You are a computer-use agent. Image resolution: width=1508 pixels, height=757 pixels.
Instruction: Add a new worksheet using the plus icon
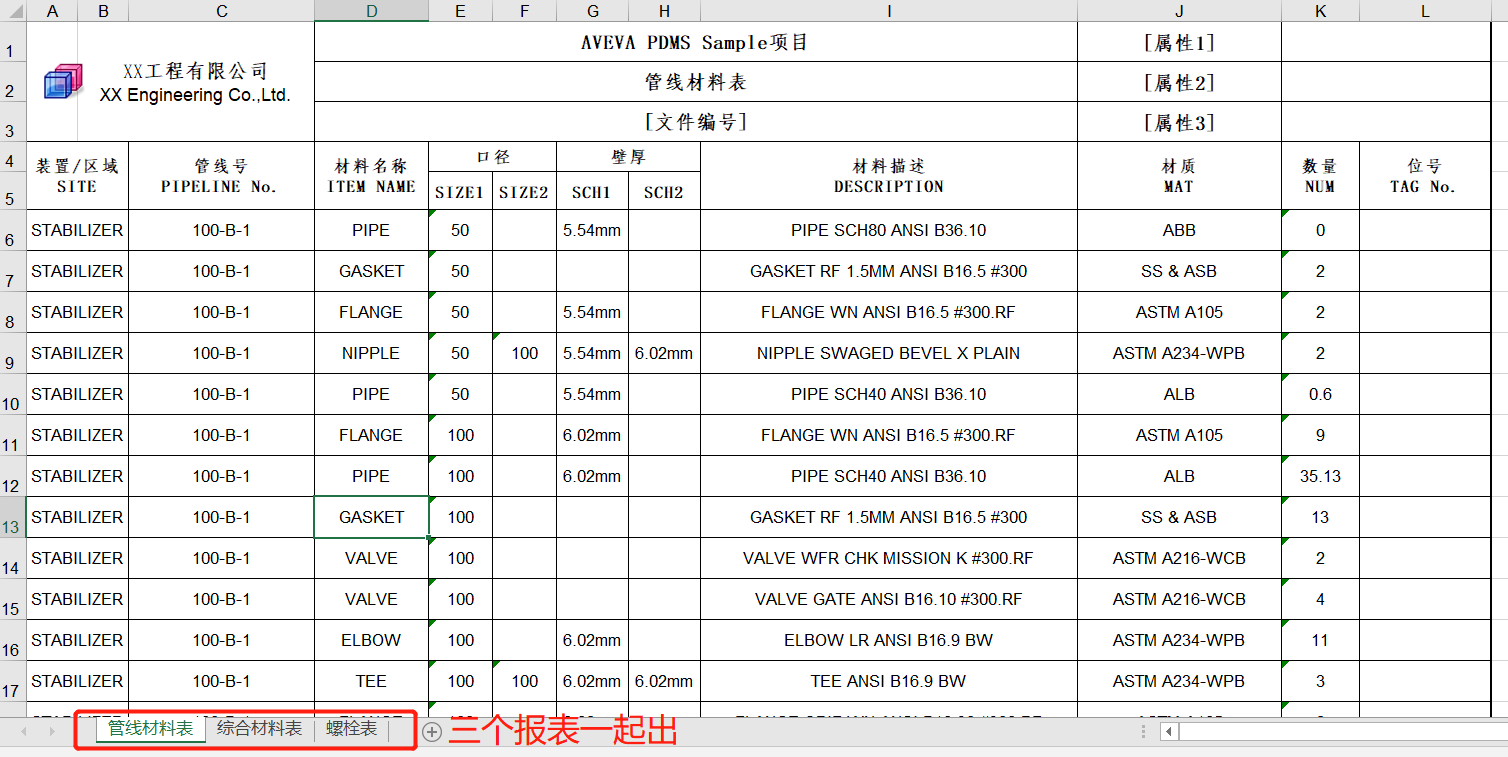432,731
